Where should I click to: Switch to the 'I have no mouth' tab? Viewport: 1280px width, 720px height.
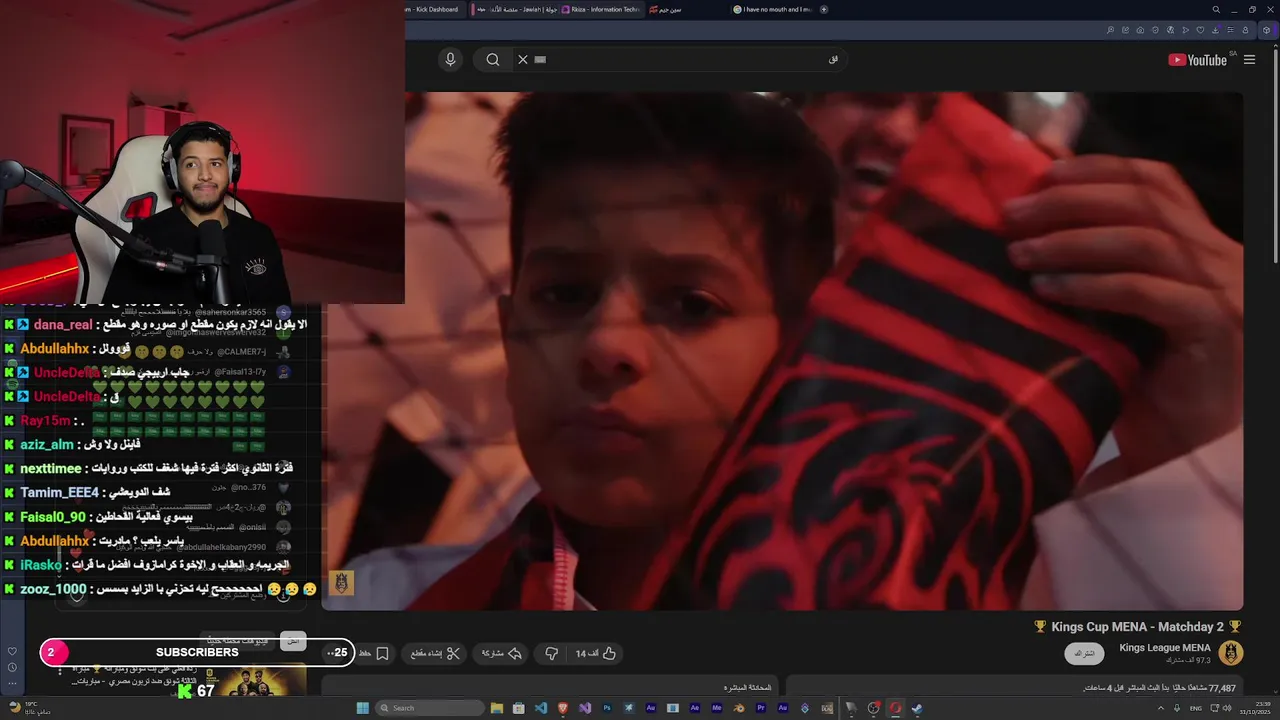773,9
